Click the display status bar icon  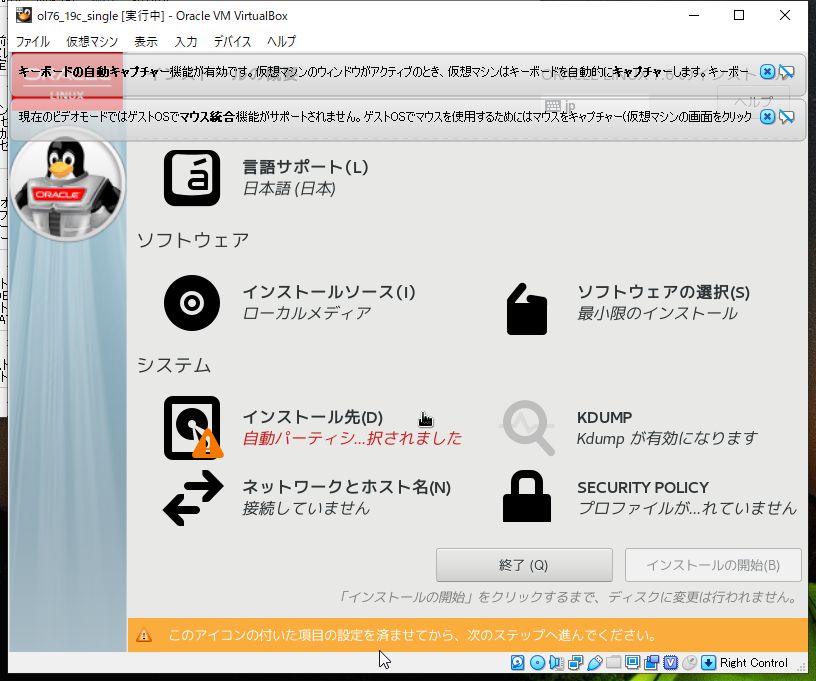coord(631,662)
